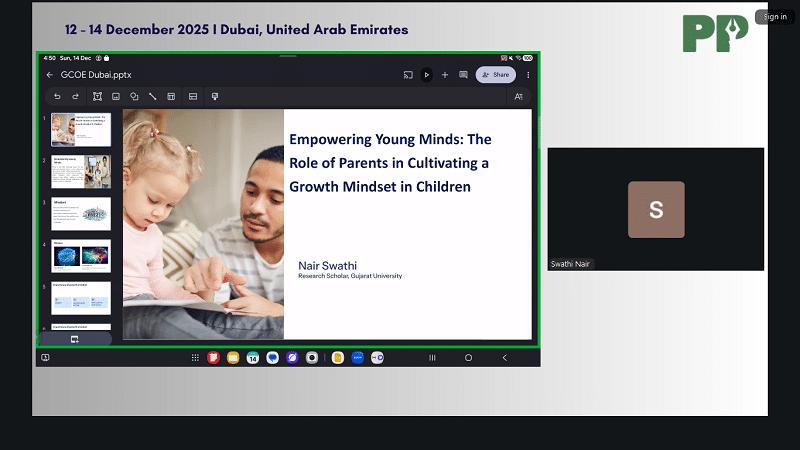Select slide 2 thumbnail in the slide panel
Viewport: 800px width, 450px height.
click(x=81, y=171)
